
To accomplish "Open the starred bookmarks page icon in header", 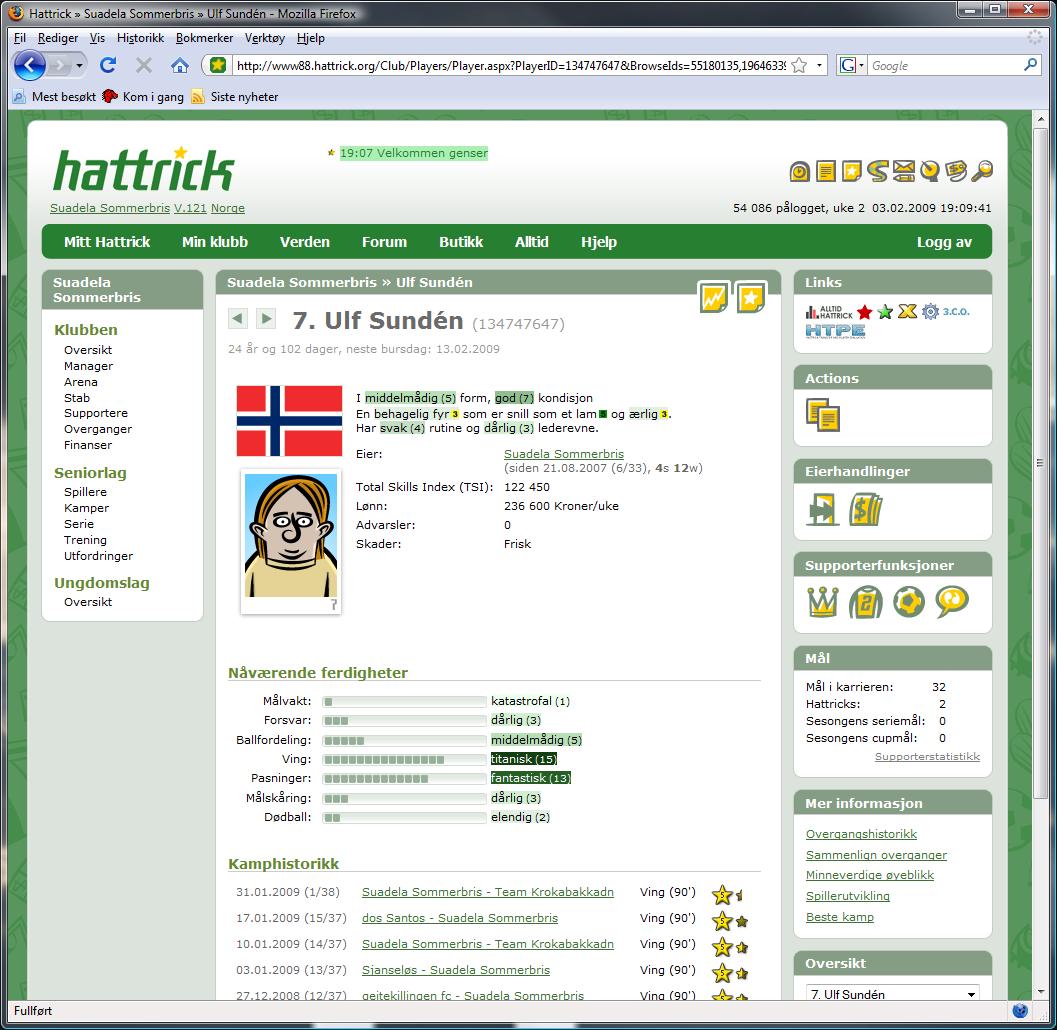I will (x=851, y=172).
